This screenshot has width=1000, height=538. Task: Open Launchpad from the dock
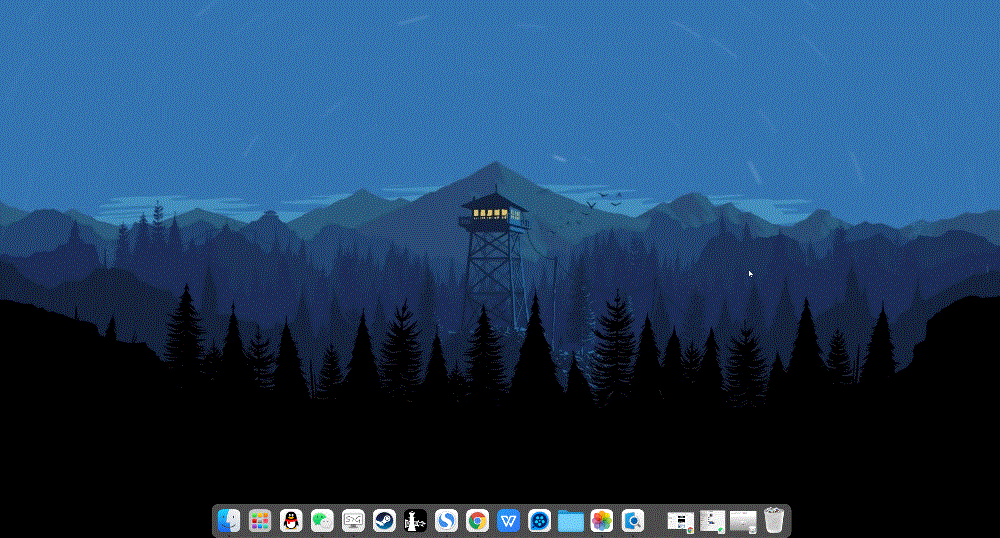click(260, 521)
